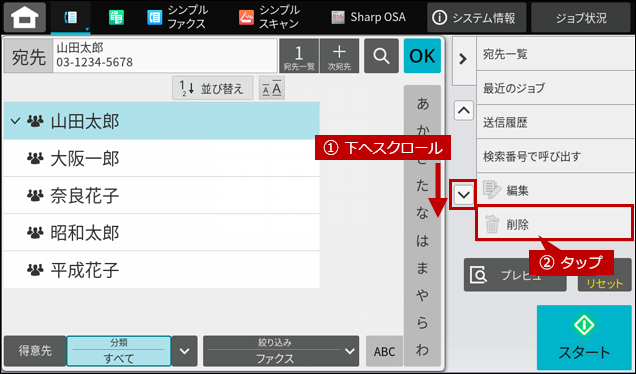Collapse the action panel with right chevron
The image size is (636, 374).
point(463,59)
